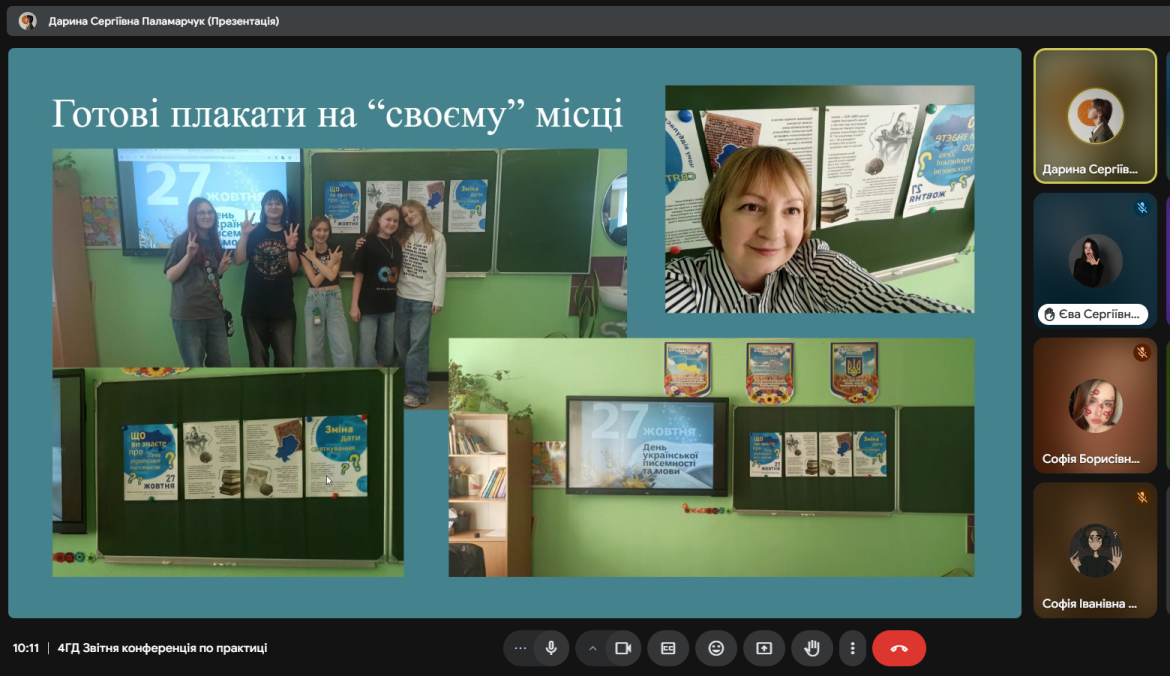1170x676 pixels.
Task: Click muted mic icon on Софія Іванівна's tile
Action: (x=1141, y=497)
